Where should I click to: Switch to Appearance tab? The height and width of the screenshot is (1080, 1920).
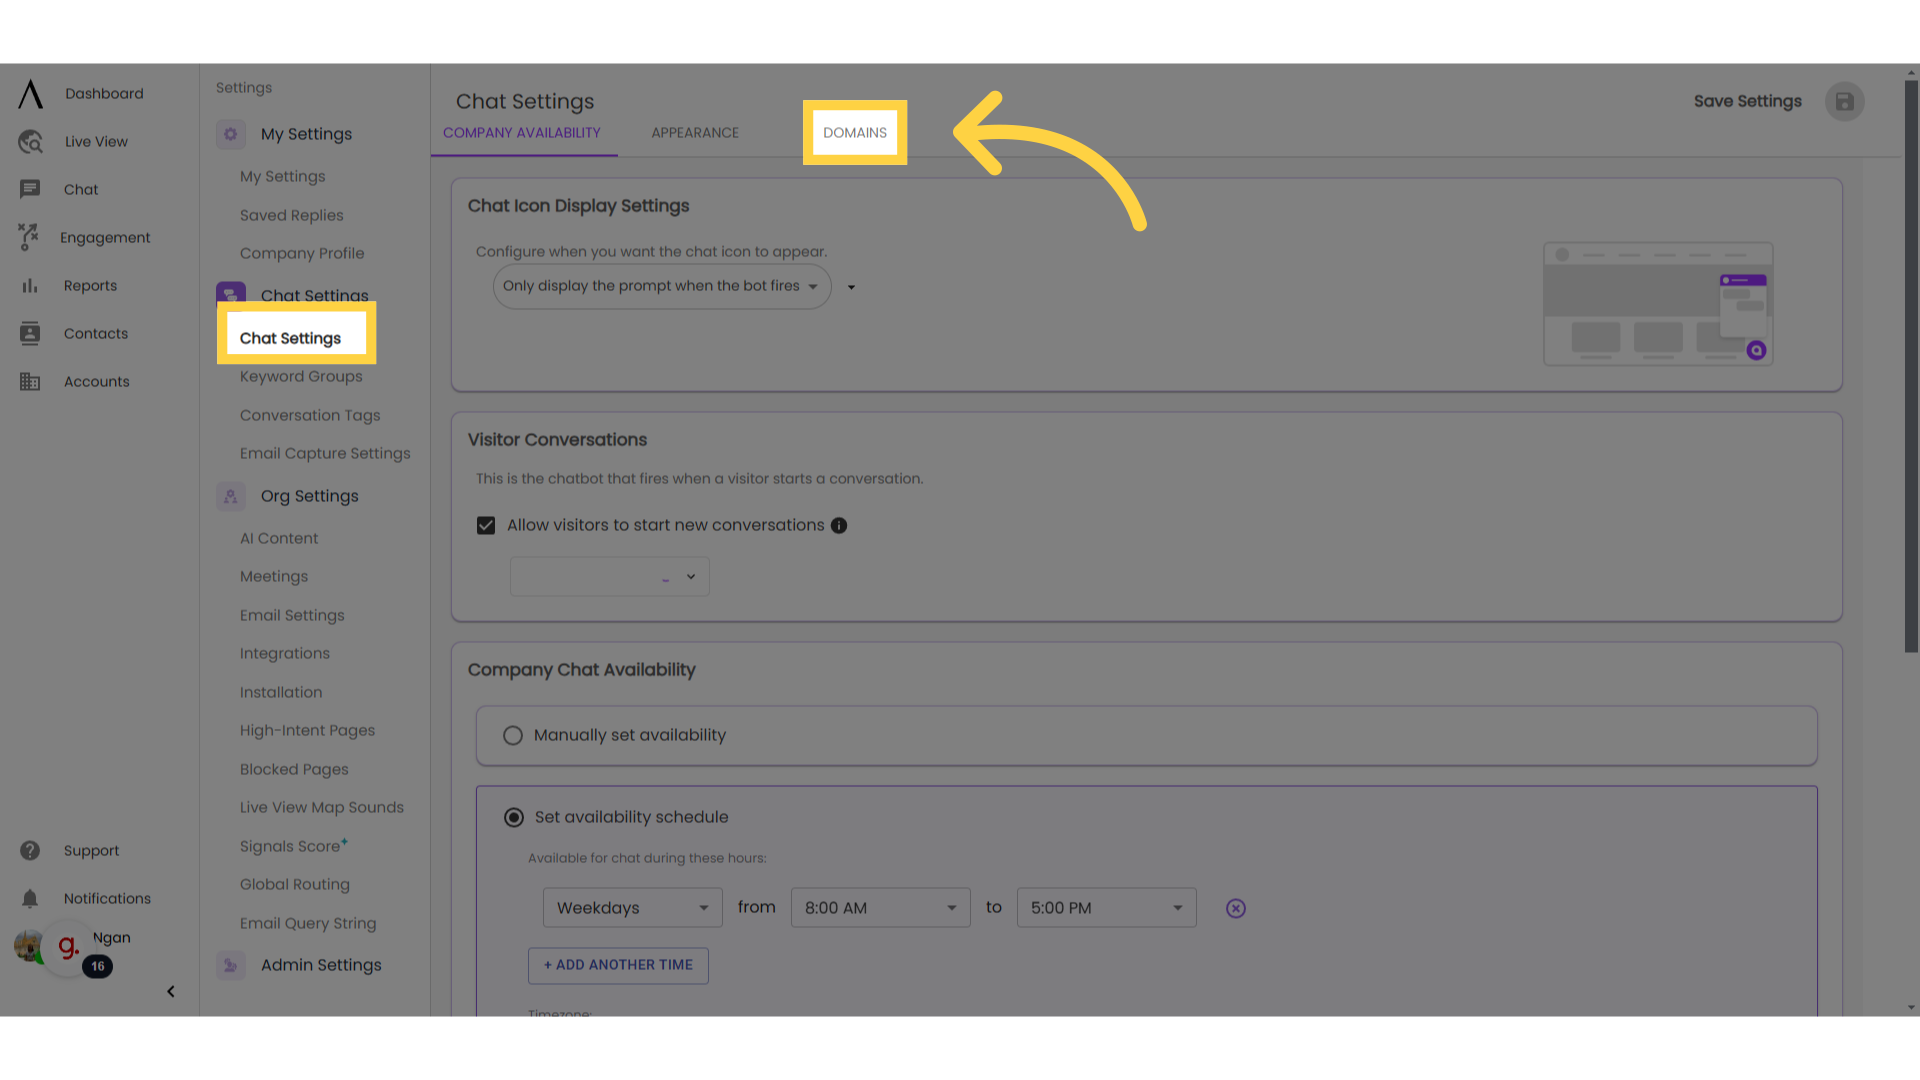pos(694,132)
